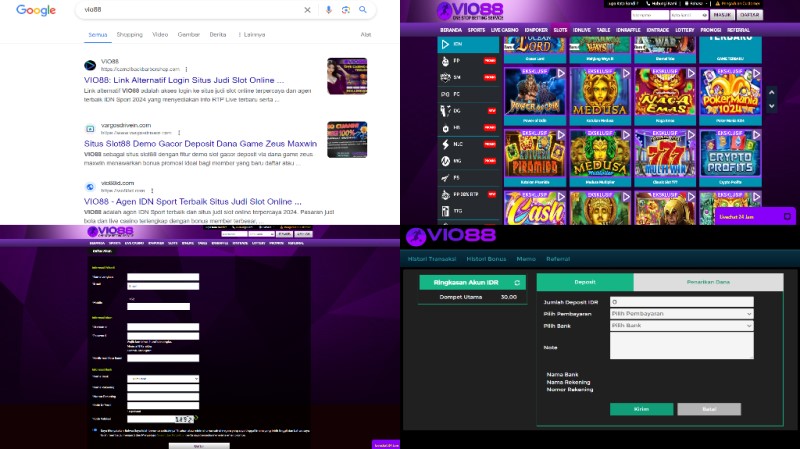
Task: Select the SM provider icon in slots sidebar
Action: (x=445, y=78)
